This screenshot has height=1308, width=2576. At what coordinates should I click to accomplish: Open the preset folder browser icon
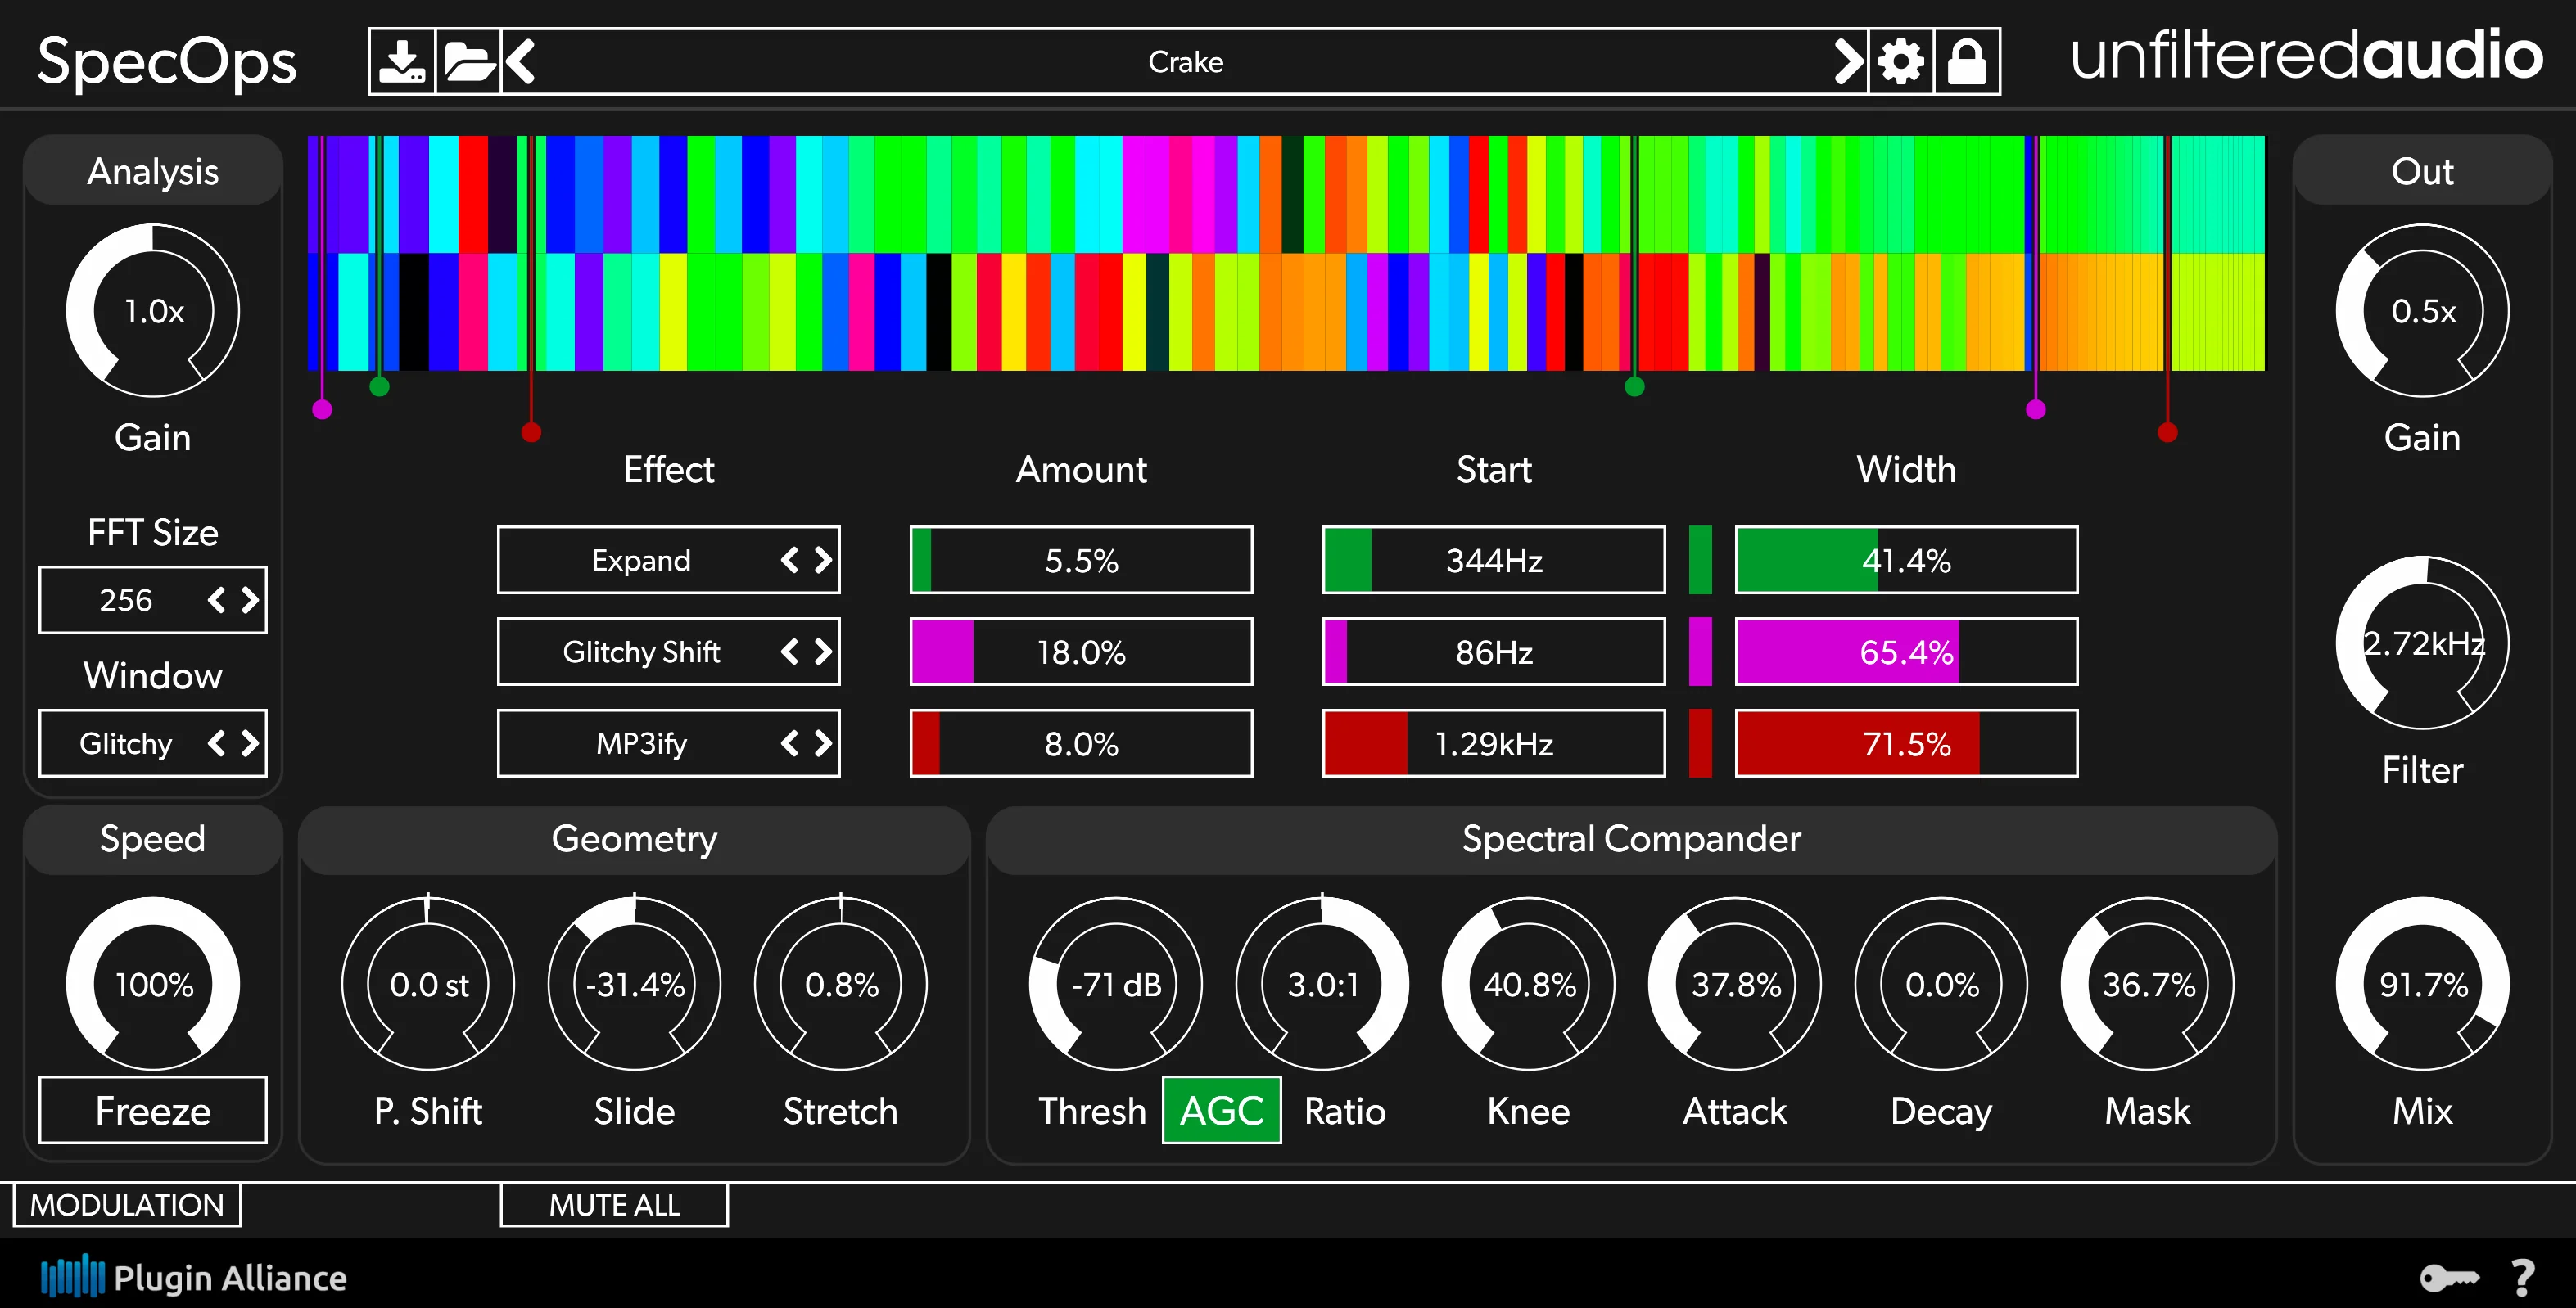[468, 62]
